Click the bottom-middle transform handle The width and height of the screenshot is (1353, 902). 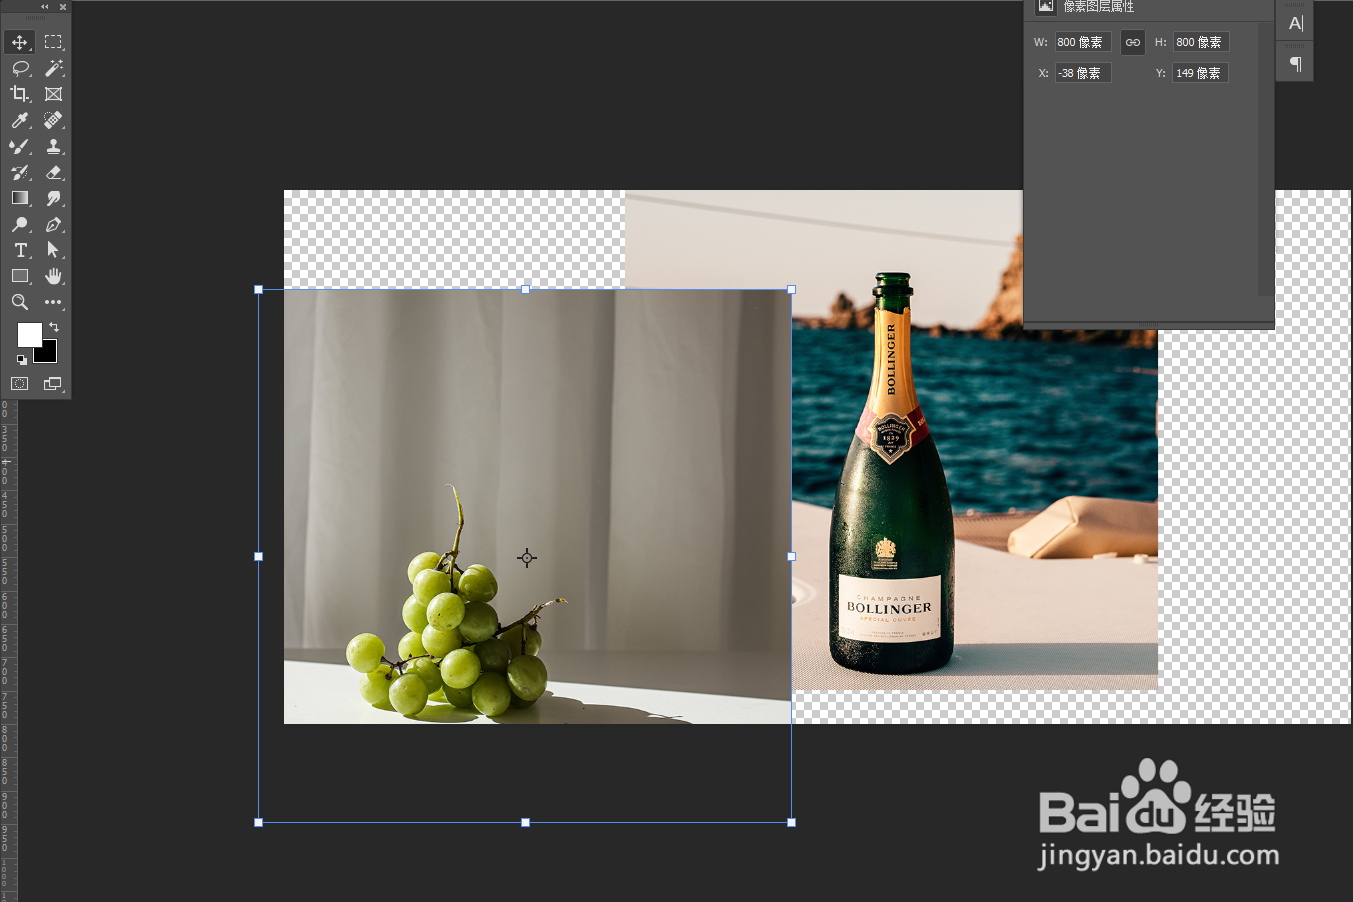[526, 823]
